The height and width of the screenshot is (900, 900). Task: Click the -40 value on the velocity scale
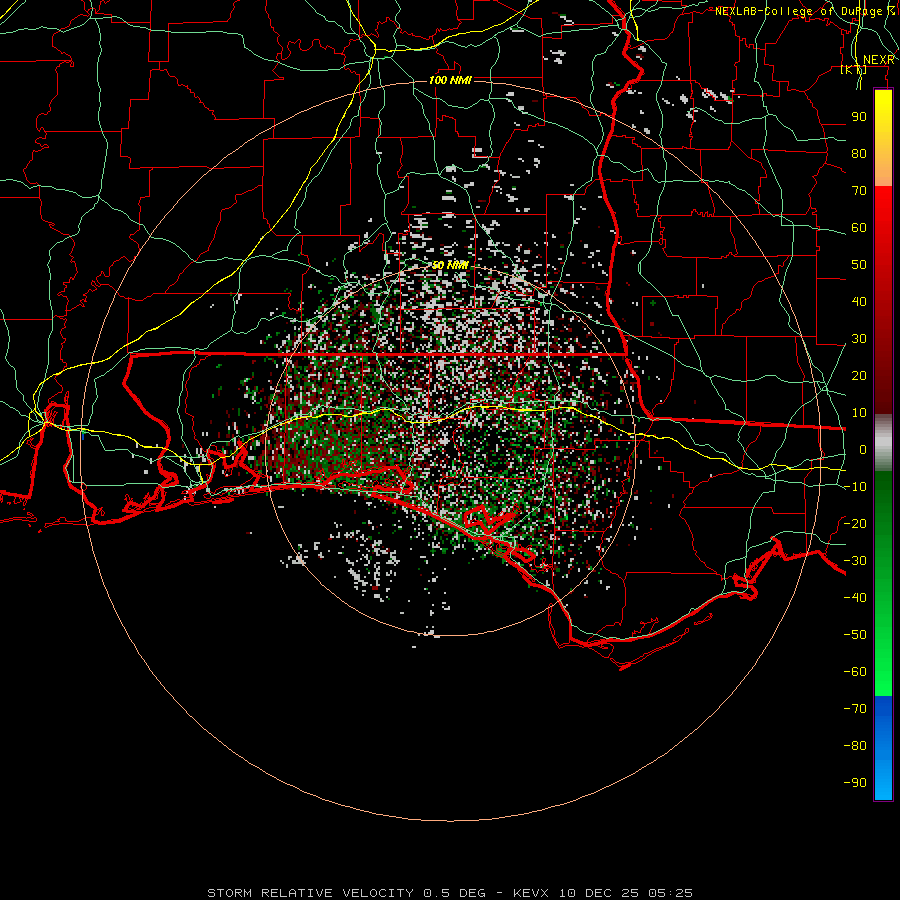point(855,598)
